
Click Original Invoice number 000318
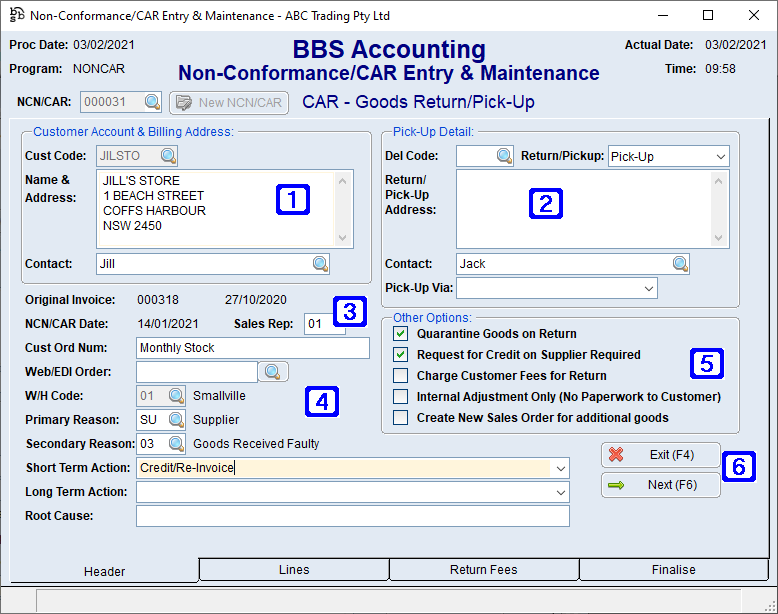(158, 300)
